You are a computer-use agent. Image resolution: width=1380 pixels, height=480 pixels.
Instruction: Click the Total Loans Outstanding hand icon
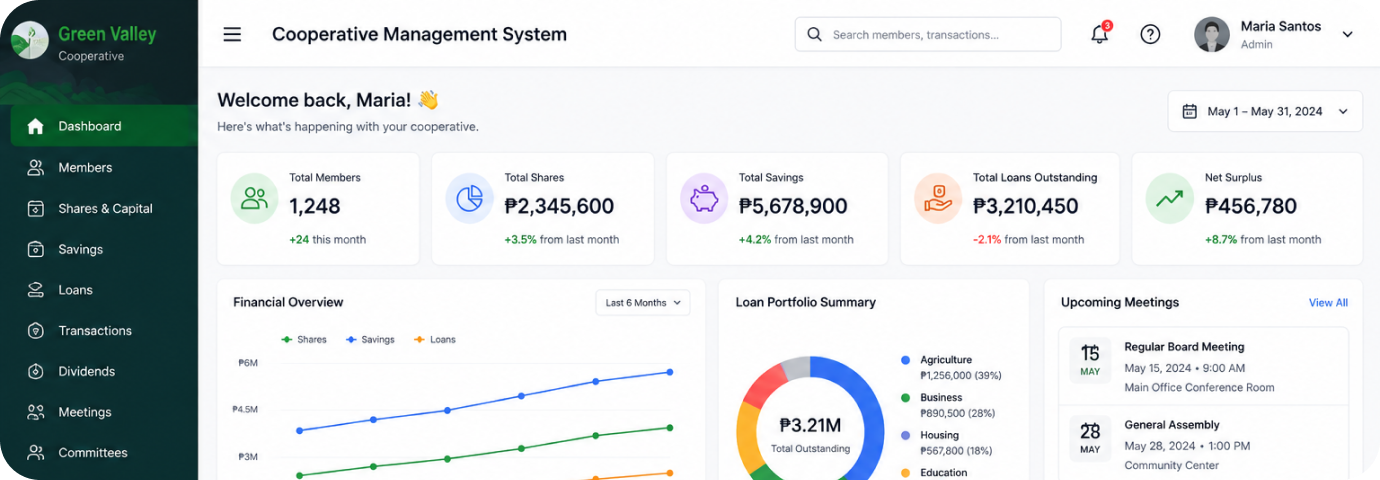pyautogui.click(x=938, y=198)
